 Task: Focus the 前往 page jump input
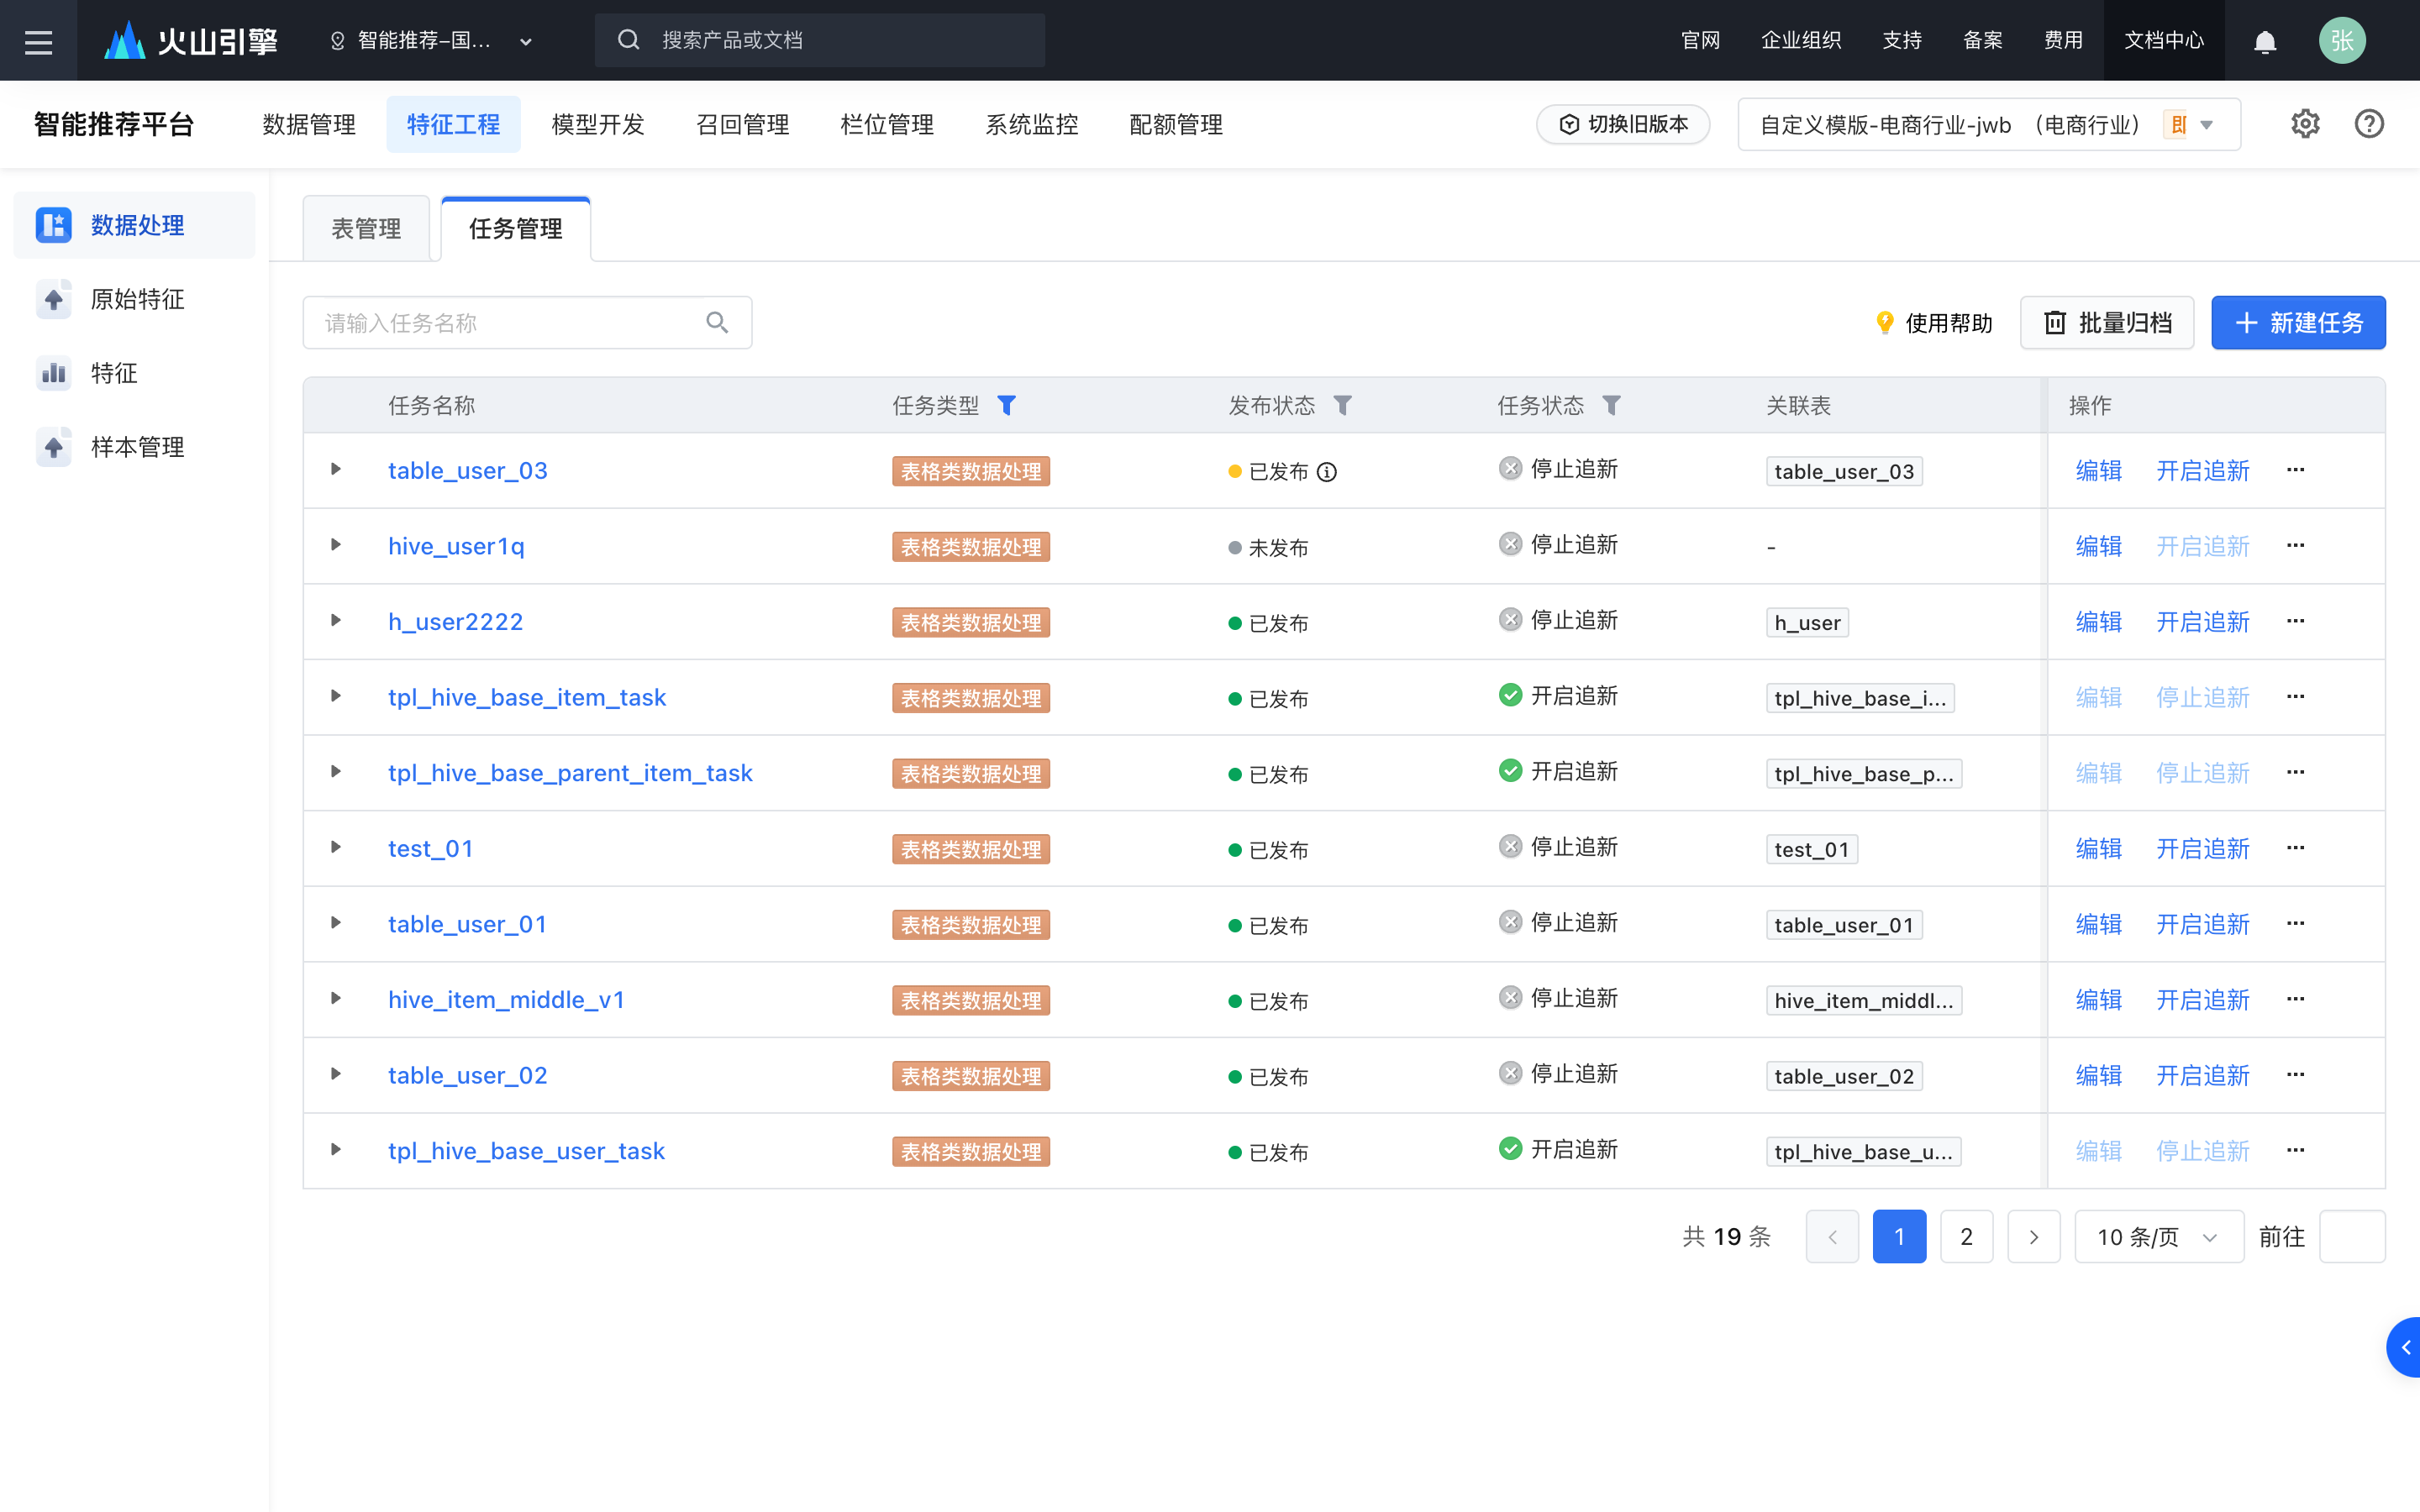coord(2352,1237)
